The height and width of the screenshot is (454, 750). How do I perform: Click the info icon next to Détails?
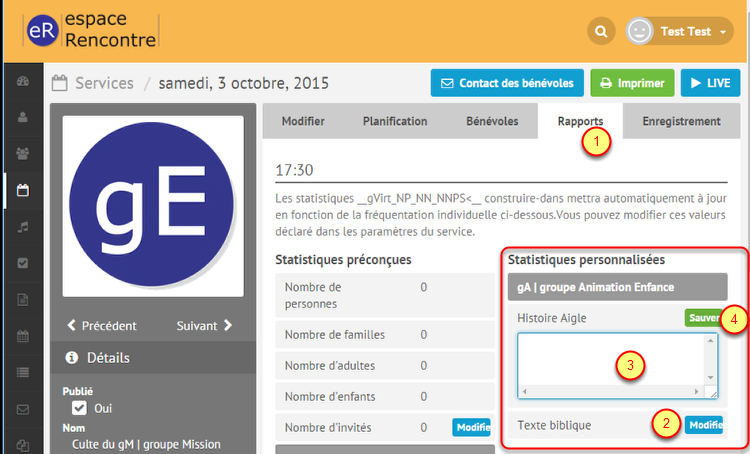72,357
